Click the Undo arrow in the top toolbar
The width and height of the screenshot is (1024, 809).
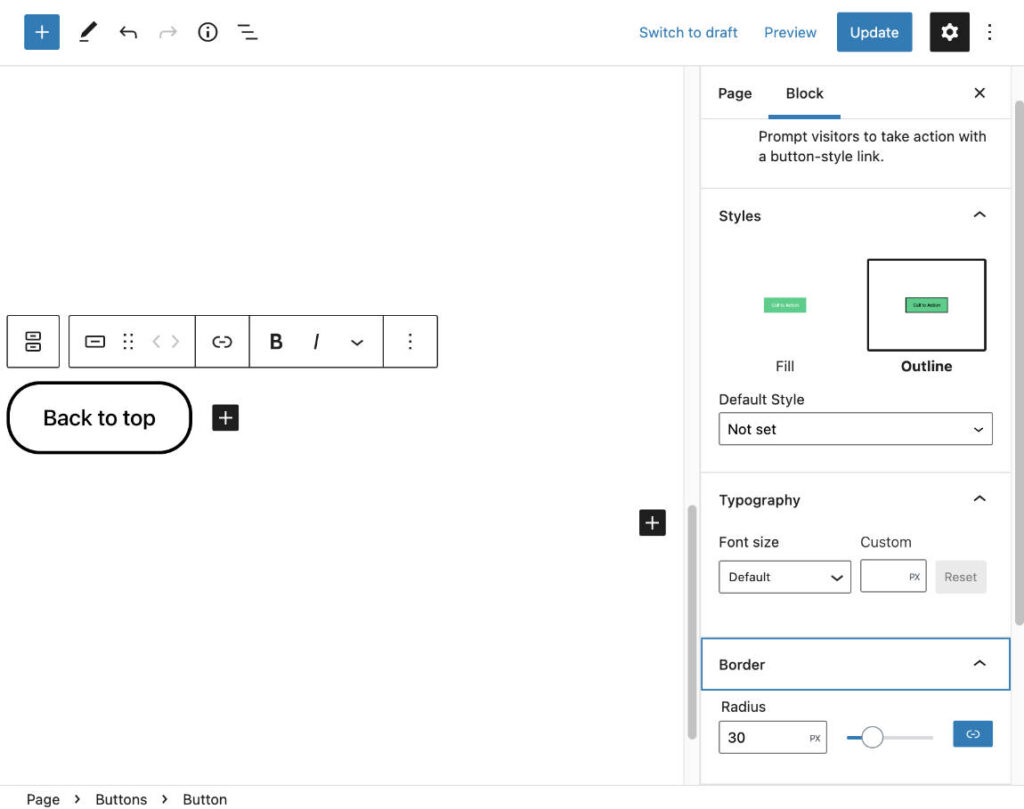(128, 32)
